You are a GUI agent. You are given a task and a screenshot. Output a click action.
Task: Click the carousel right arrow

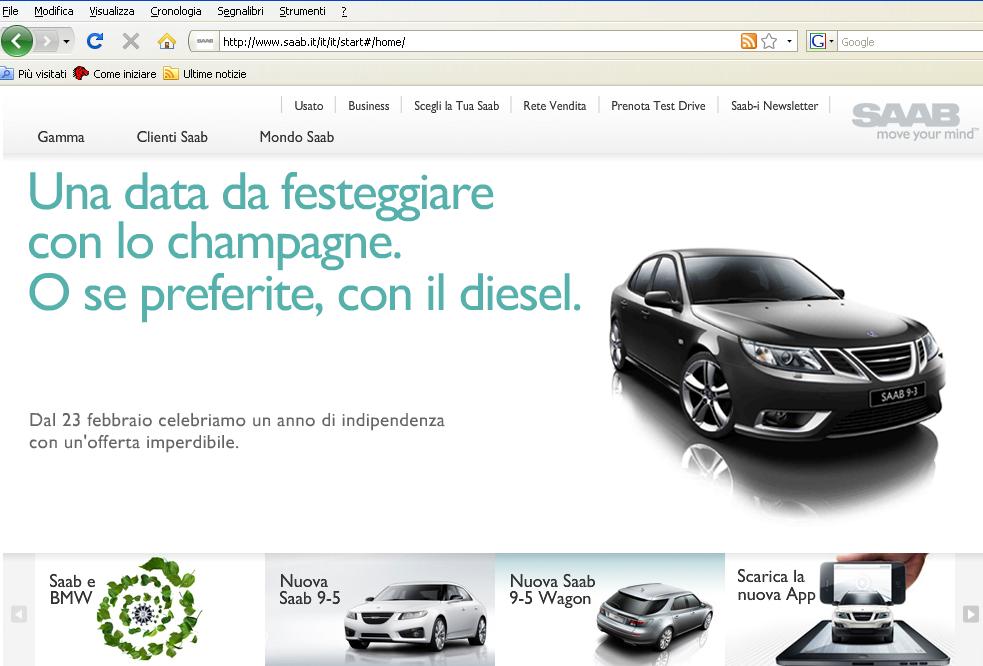pos(970,613)
